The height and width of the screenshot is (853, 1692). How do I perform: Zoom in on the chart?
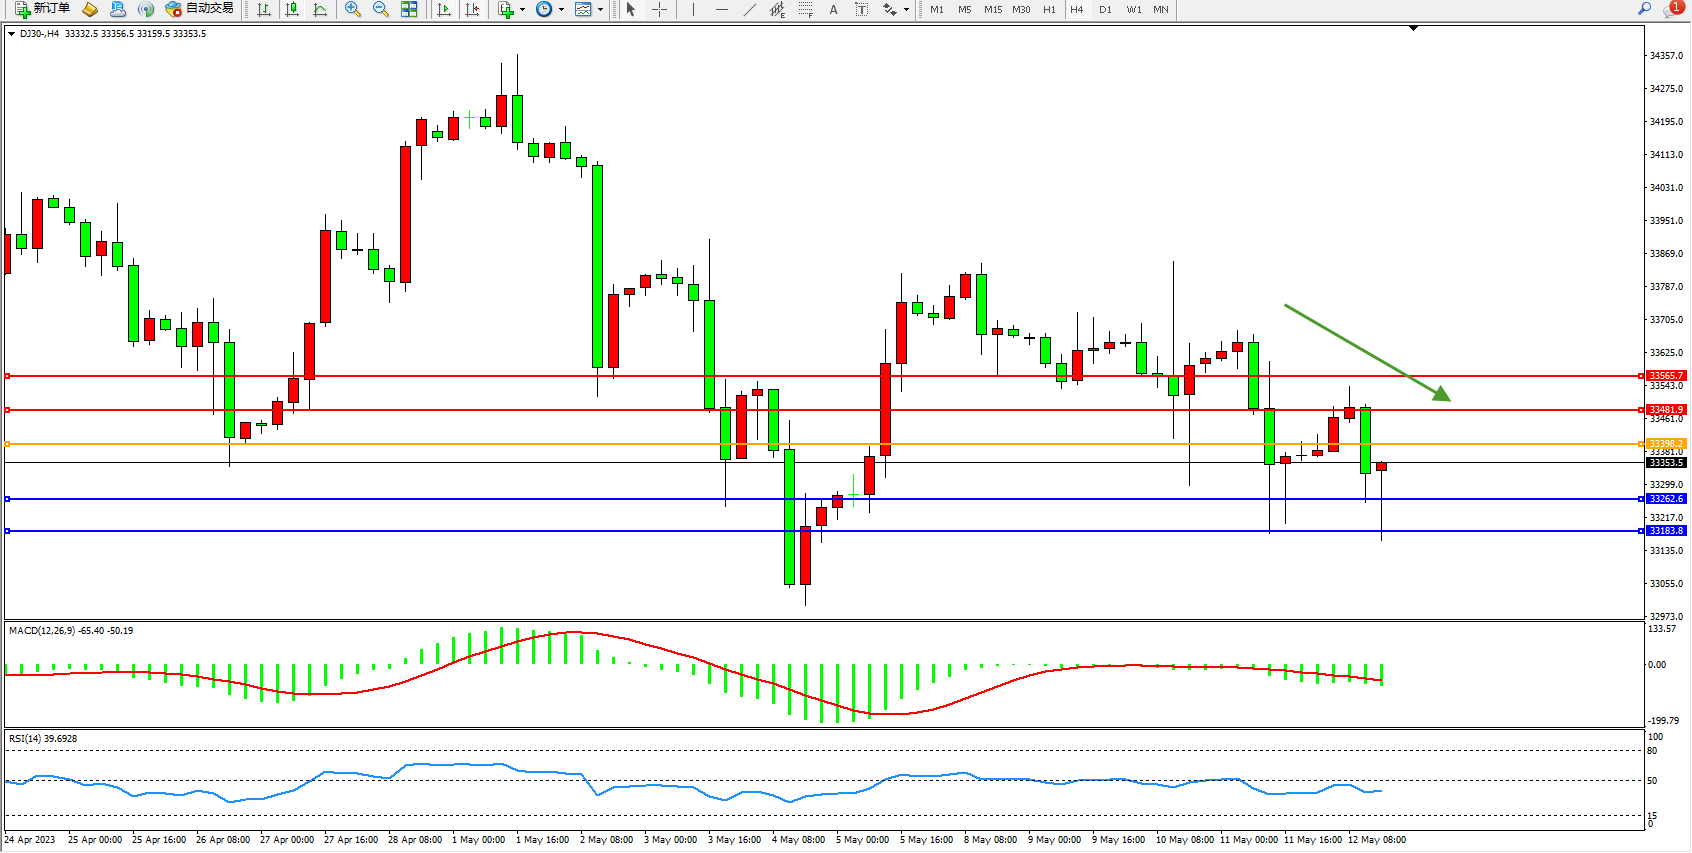click(353, 9)
